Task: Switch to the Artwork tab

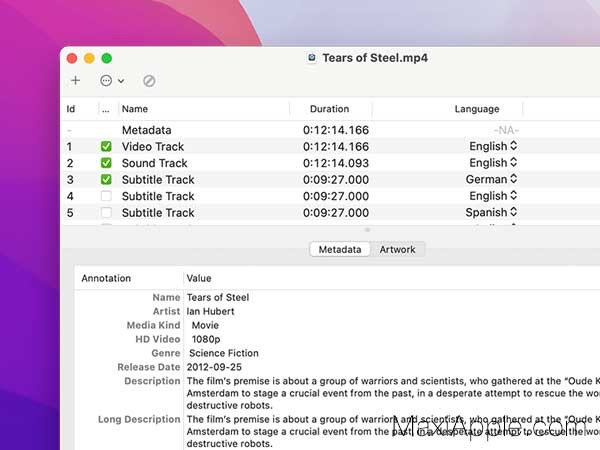Action: click(397, 249)
